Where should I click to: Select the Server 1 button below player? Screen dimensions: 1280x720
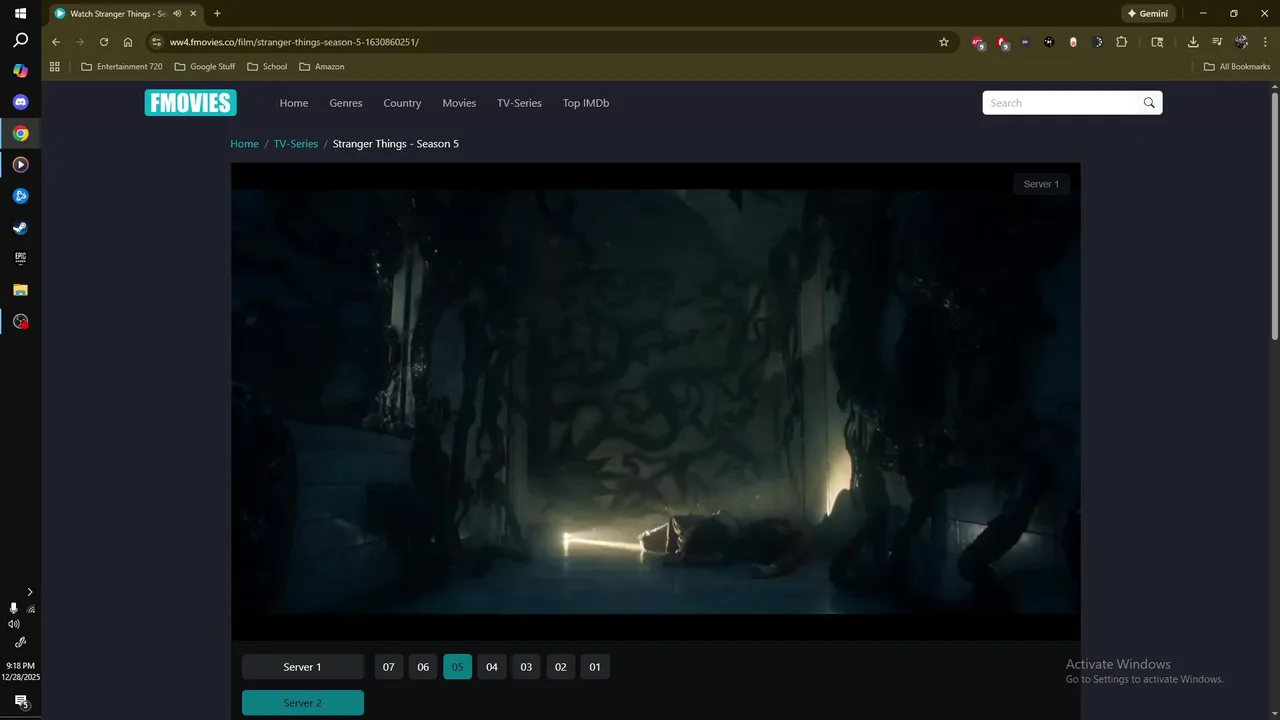tap(303, 667)
